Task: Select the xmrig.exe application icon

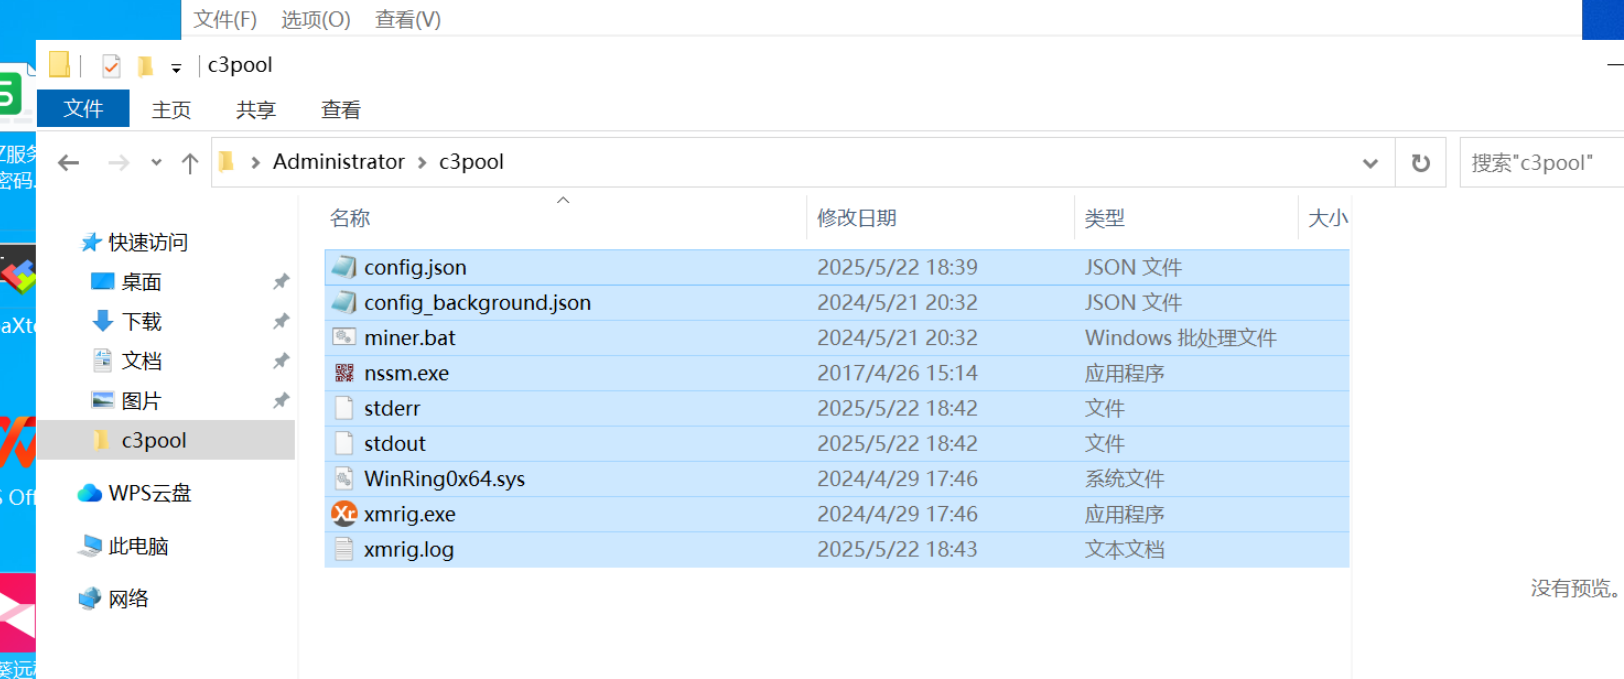Action: [x=344, y=514]
